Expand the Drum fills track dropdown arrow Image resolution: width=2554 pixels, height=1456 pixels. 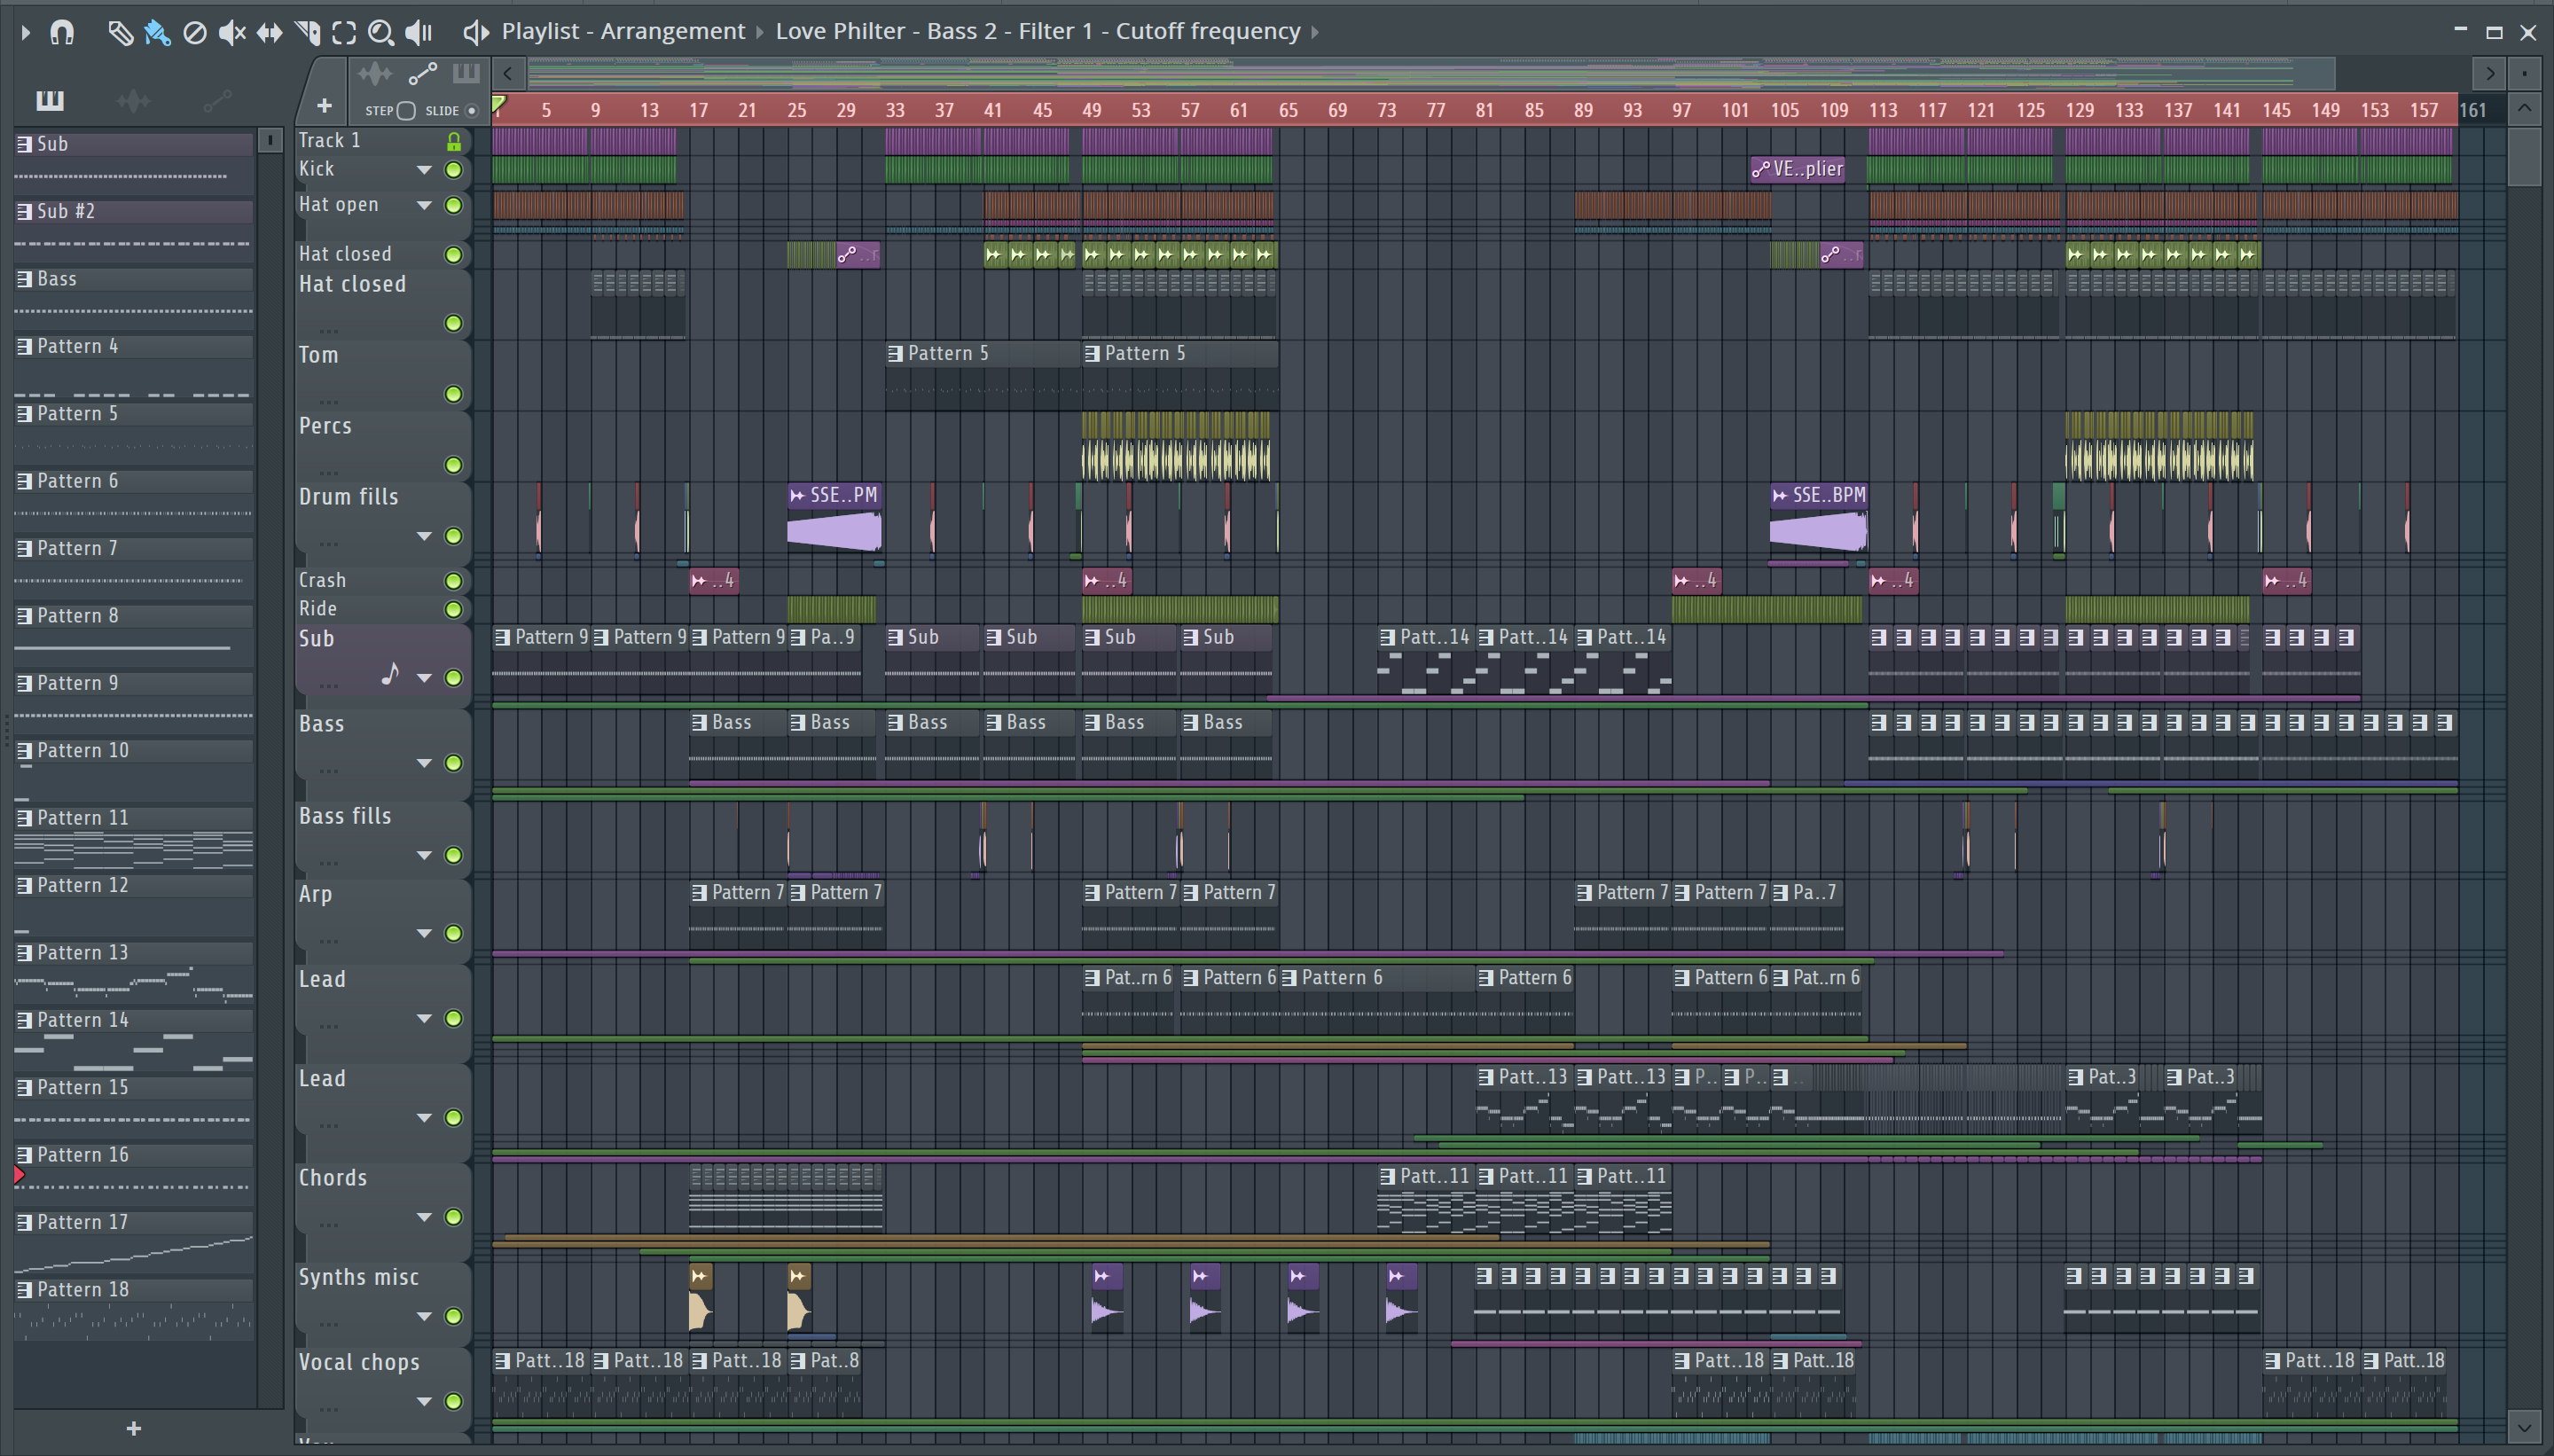point(424,536)
